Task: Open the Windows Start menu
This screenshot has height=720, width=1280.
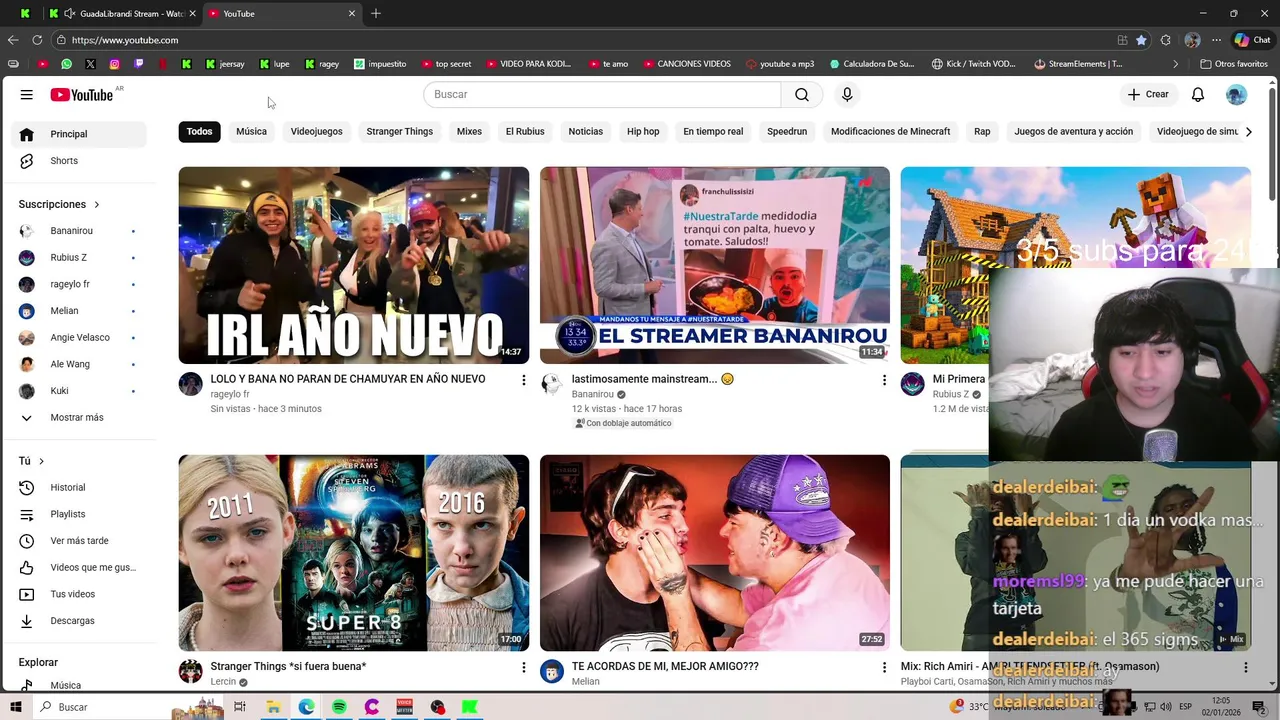Action: [16, 707]
